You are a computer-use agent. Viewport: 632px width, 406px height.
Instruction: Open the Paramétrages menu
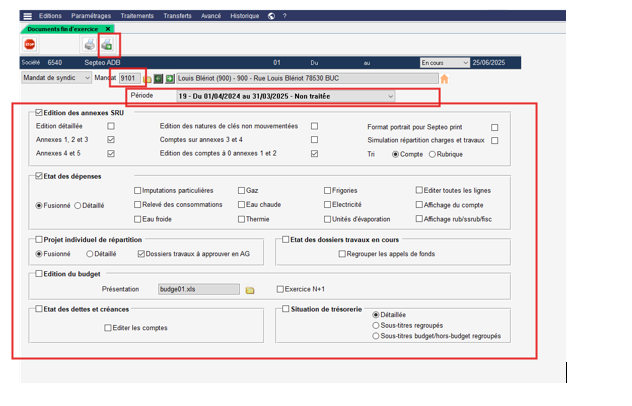91,16
